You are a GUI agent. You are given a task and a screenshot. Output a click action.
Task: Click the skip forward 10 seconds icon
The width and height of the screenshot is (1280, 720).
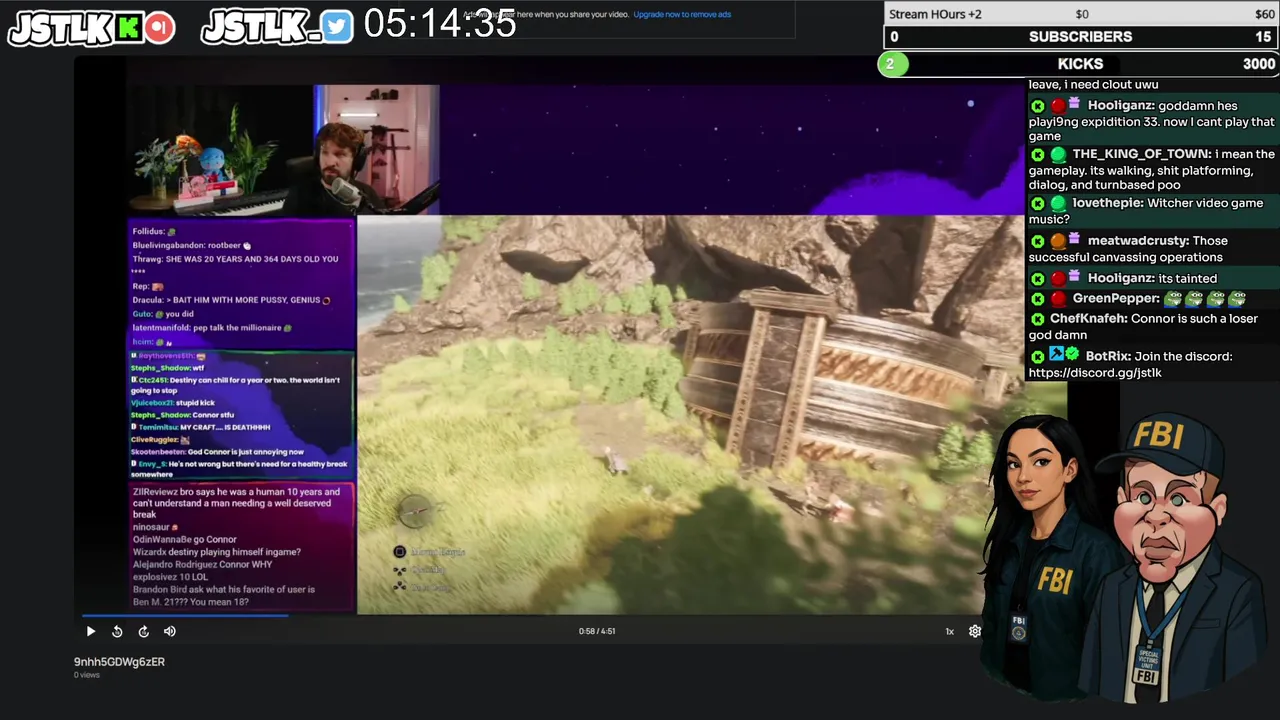pyautogui.click(x=143, y=631)
